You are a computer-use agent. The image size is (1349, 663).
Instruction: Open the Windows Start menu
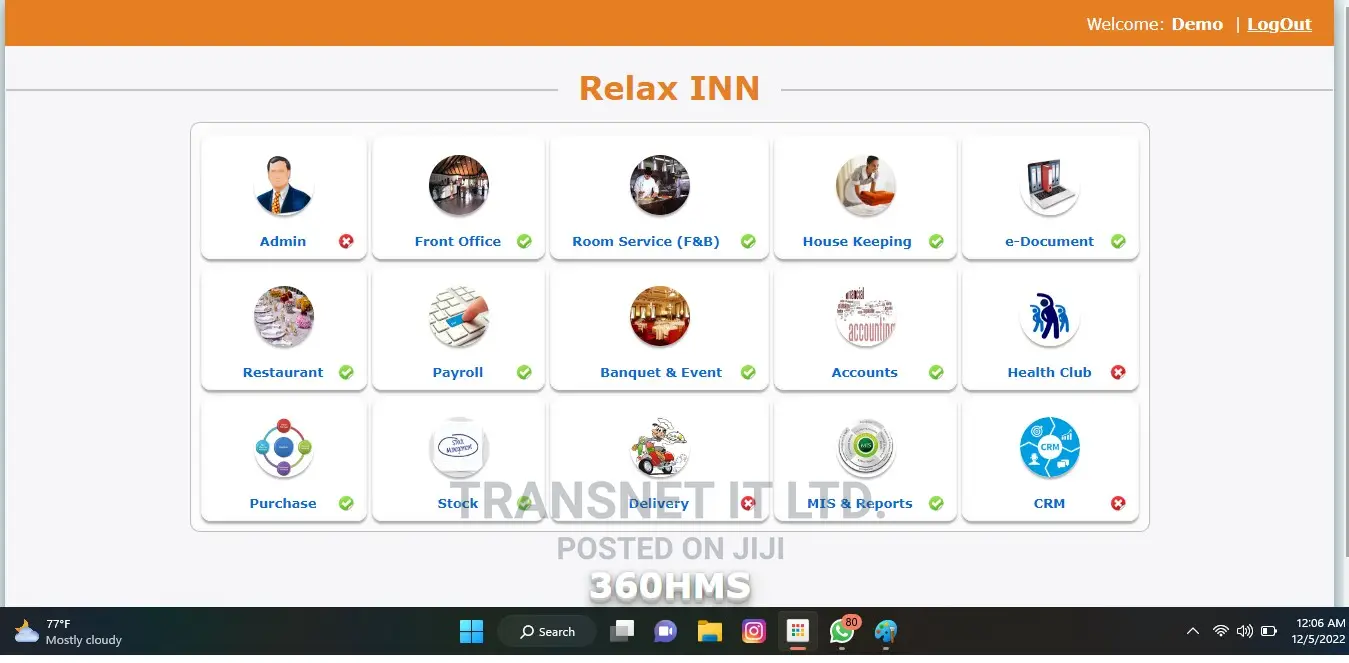471,632
